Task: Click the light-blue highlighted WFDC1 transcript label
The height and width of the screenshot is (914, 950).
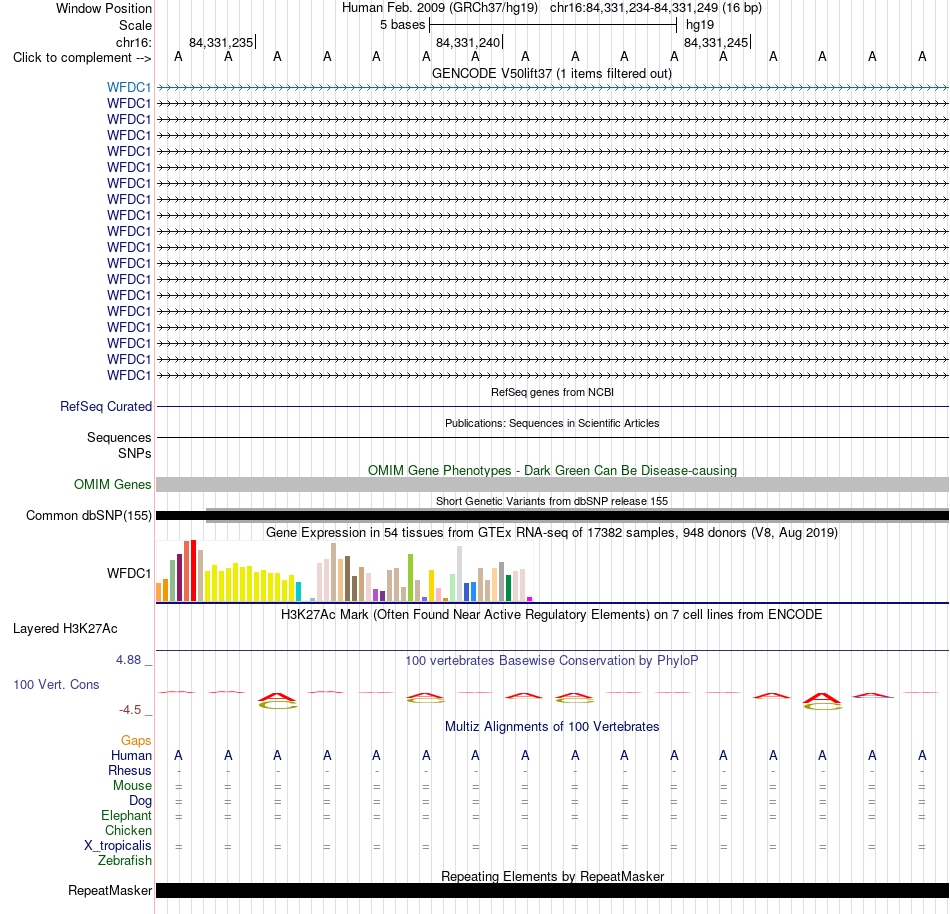Action: 128,87
